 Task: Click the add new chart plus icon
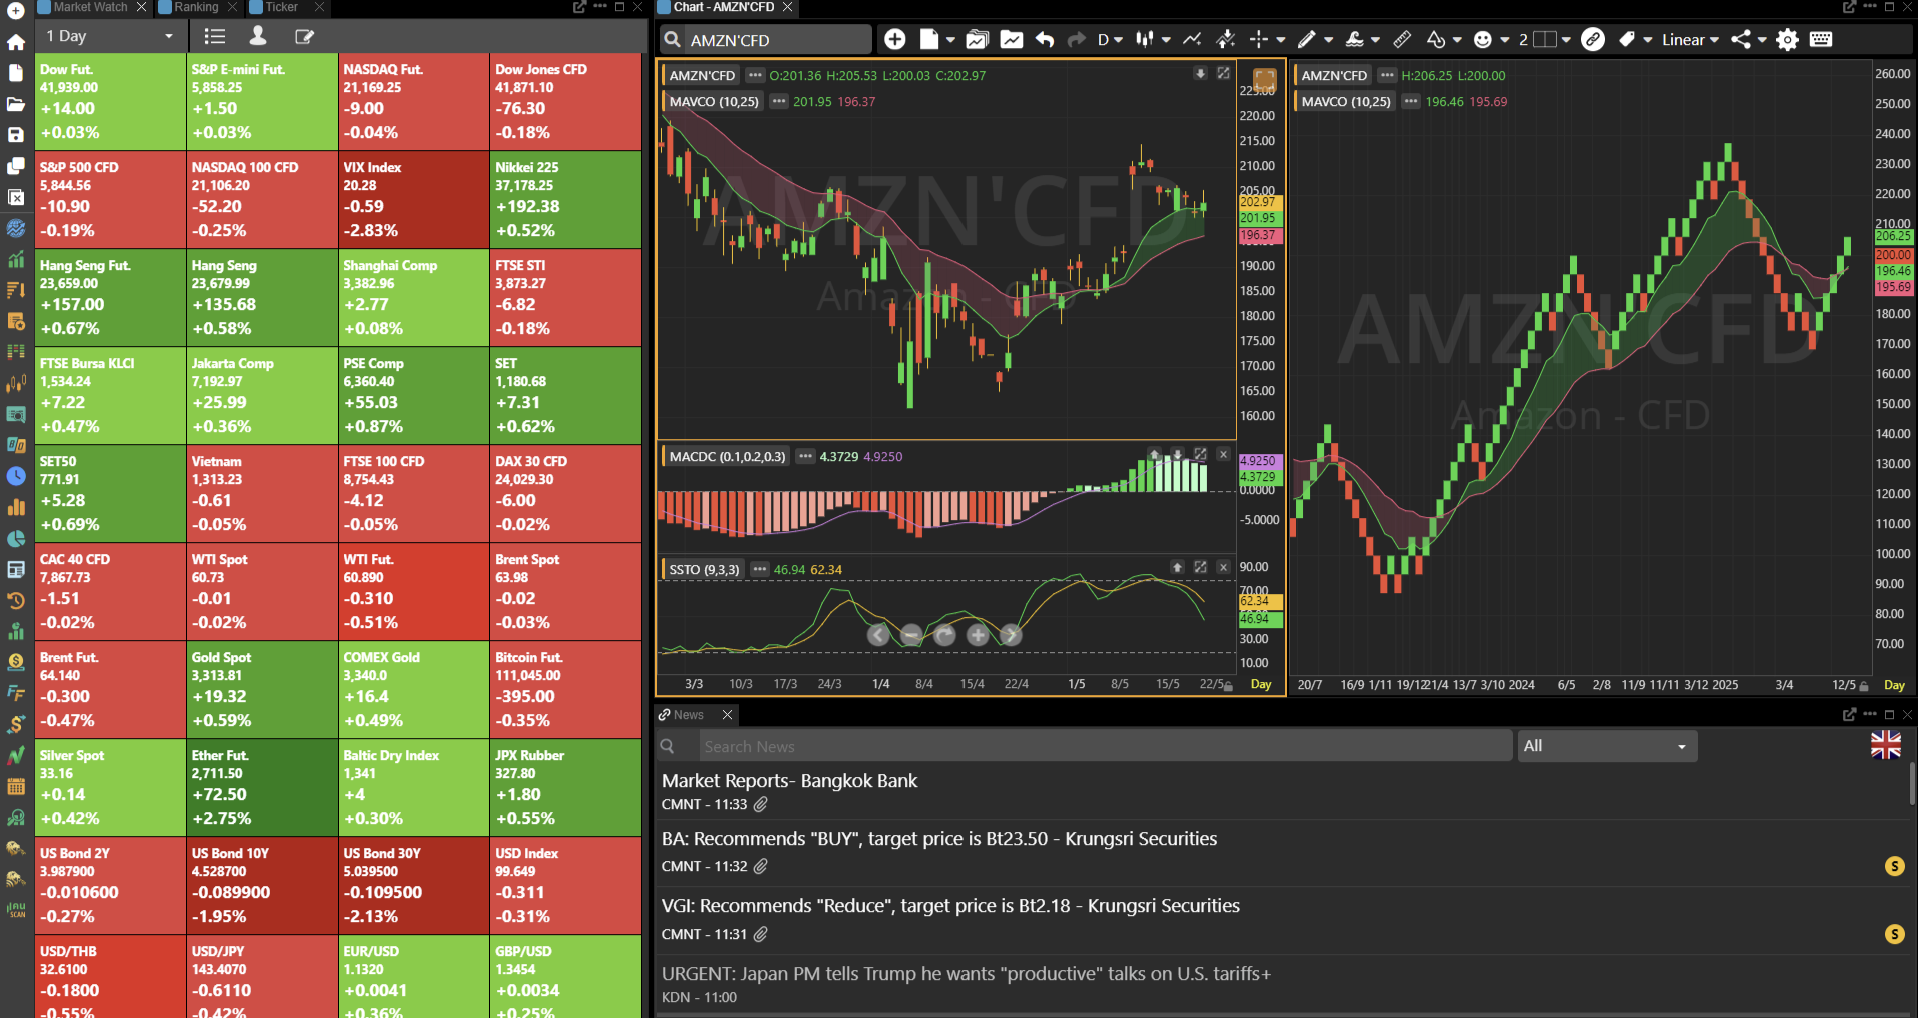click(x=895, y=39)
